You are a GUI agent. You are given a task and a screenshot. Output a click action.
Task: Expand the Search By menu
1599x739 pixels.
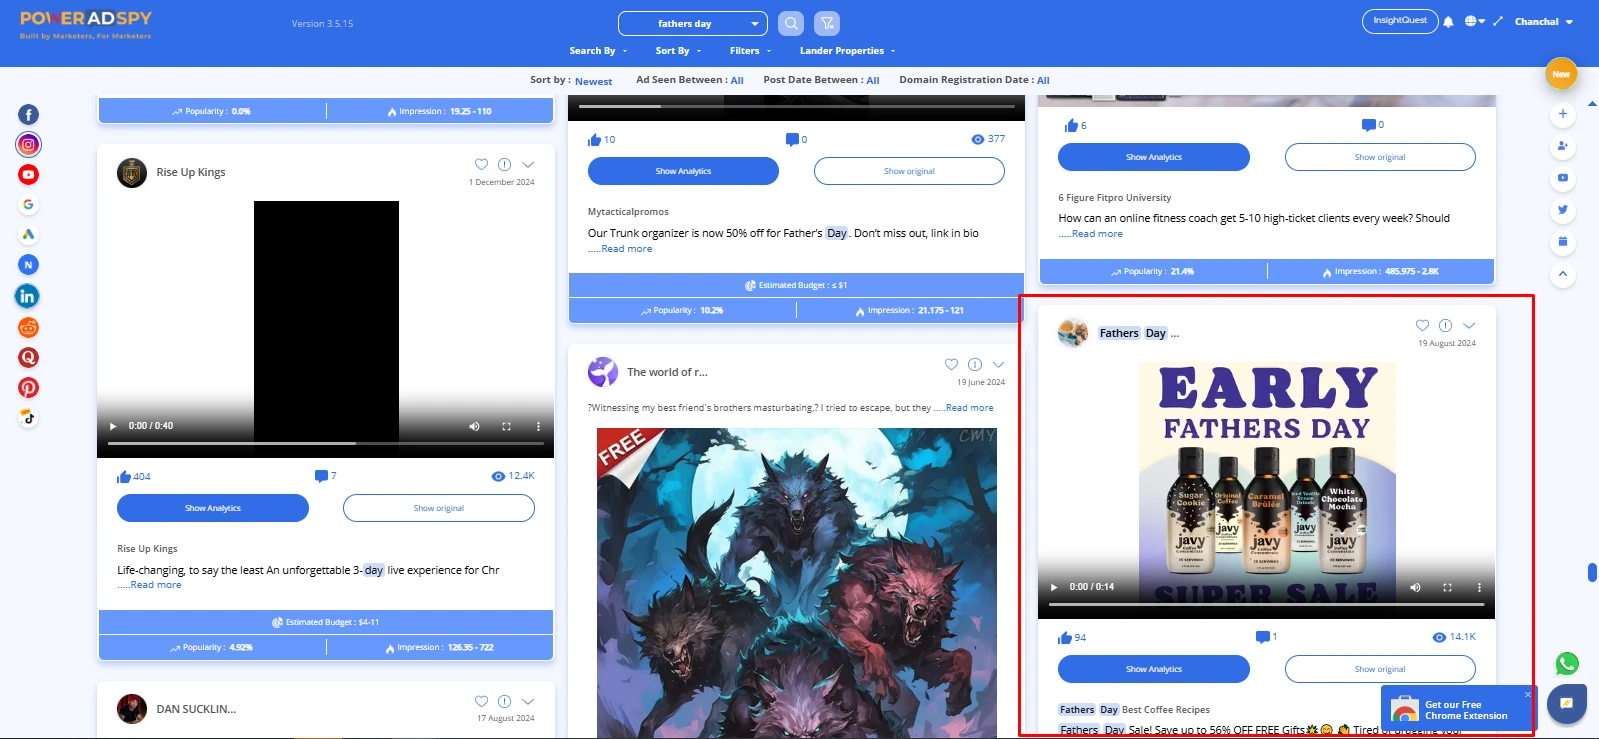pyautogui.click(x=598, y=51)
